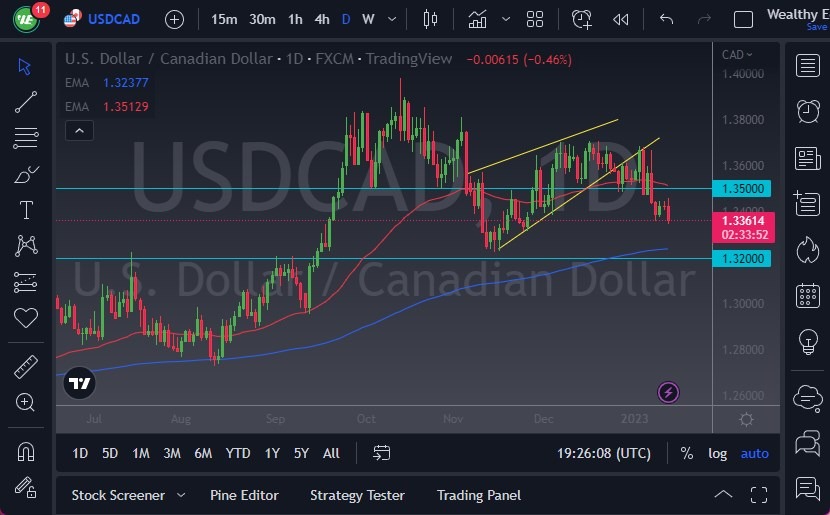Open the long position forecasting tool
Viewport: 830px width, 515px height.
tap(25, 282)
